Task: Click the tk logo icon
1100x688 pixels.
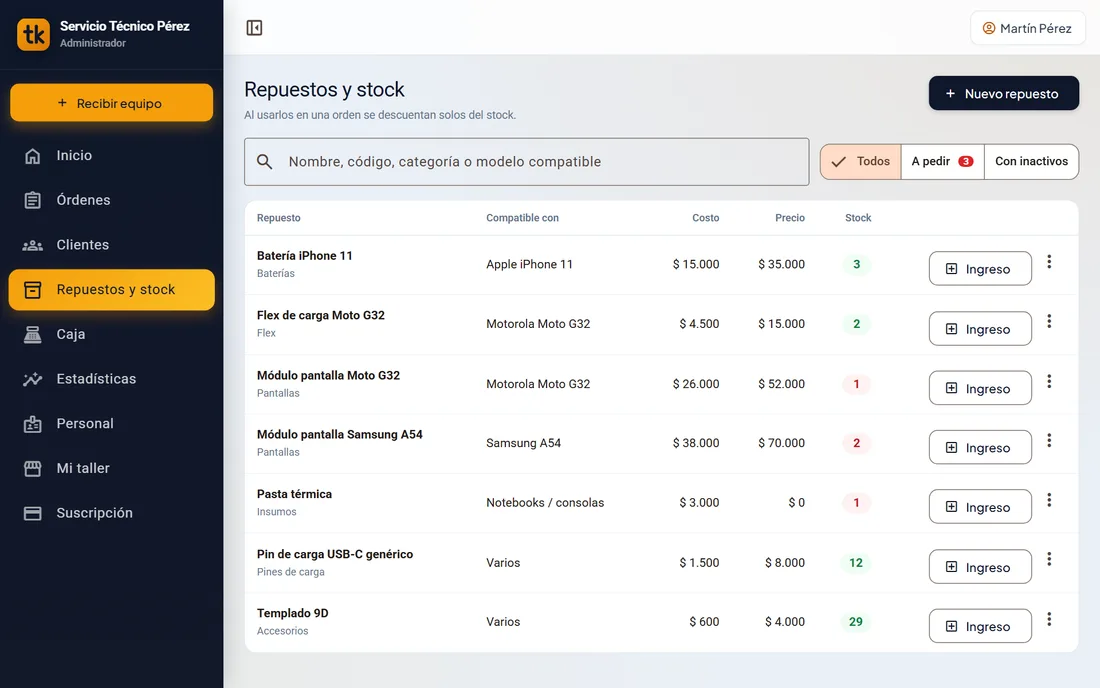Action: [34, 34]
